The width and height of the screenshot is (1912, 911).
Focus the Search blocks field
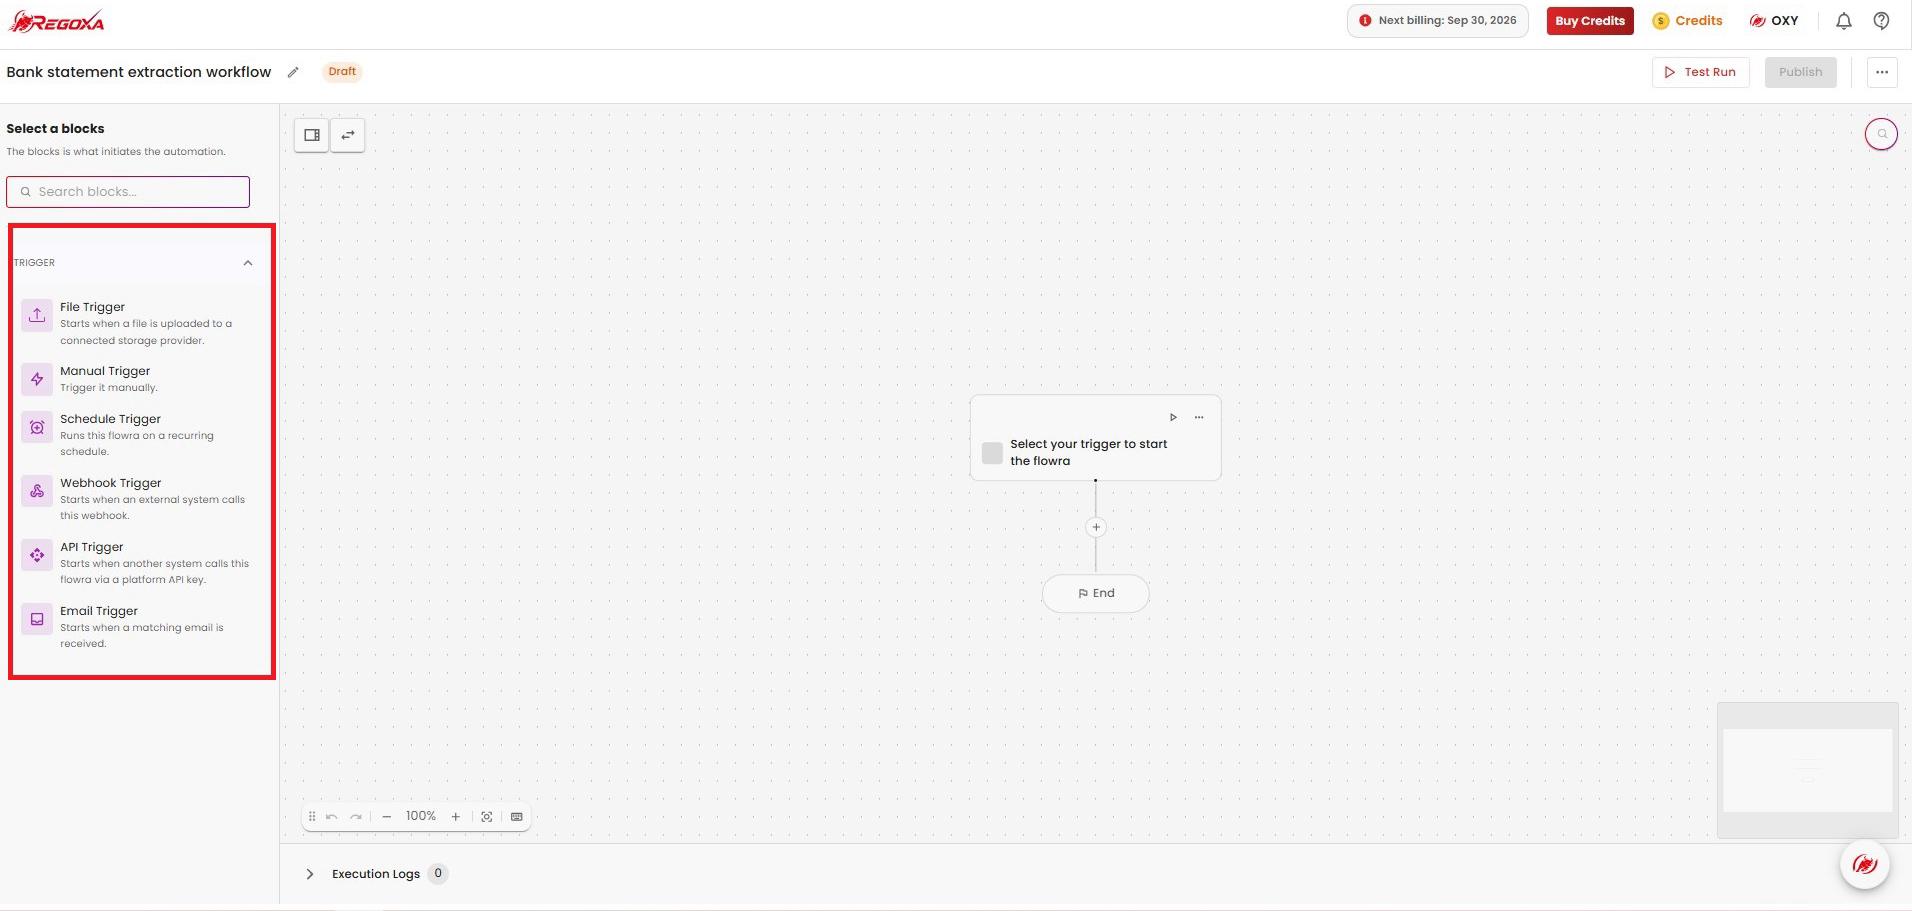click(x=128, y=192)
